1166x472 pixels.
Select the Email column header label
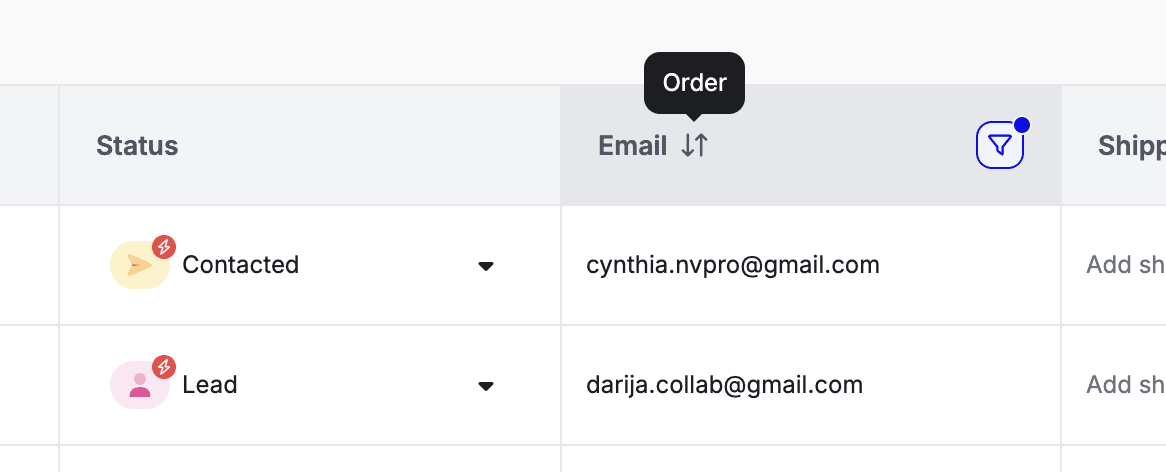point(632,146)
